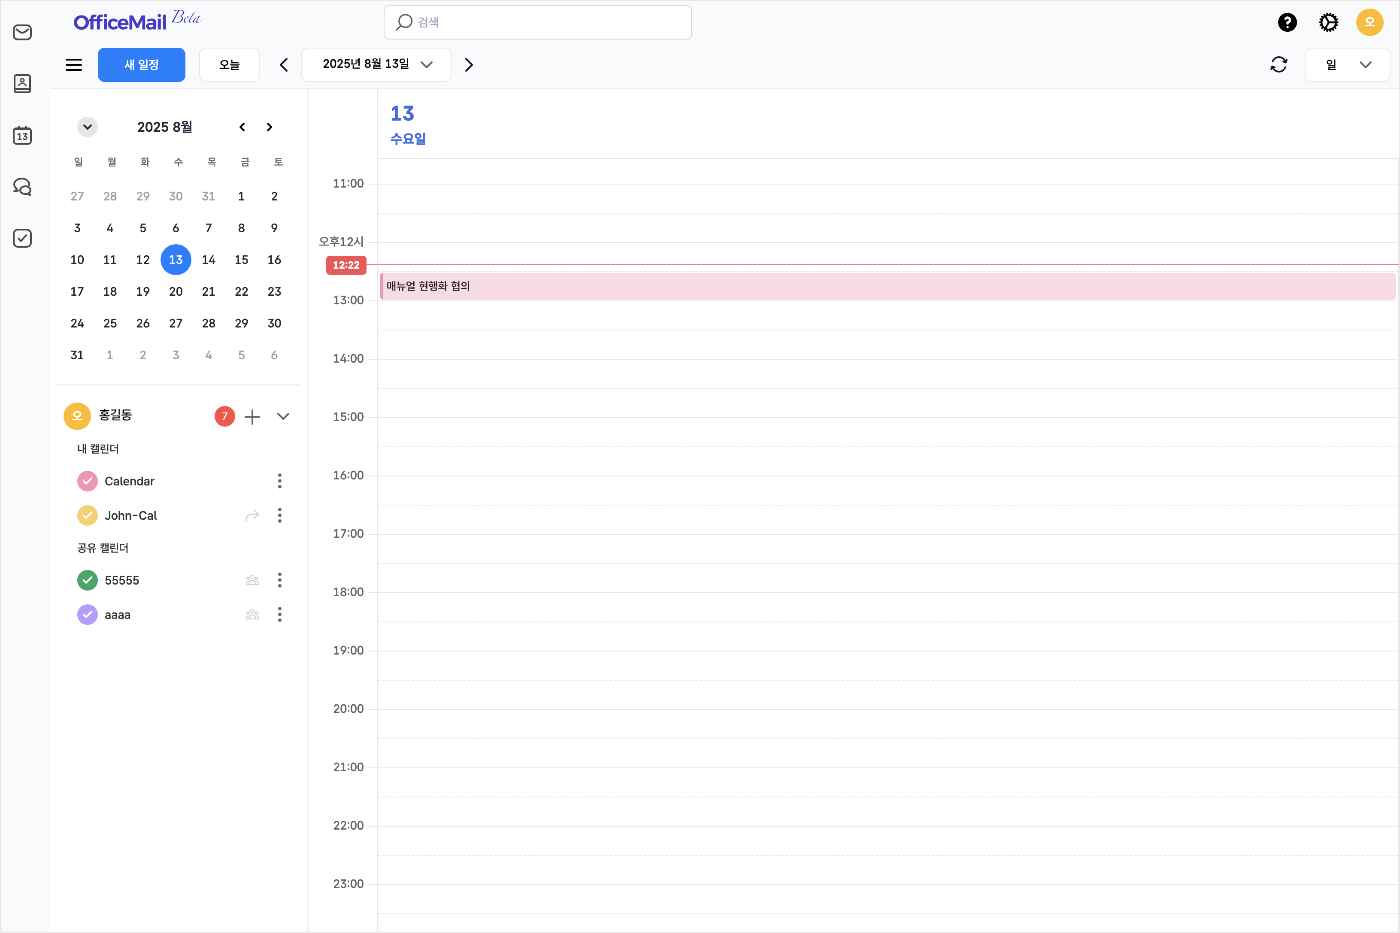Screen dimensions: 1400x933
Task: Toggle visibility of Calendar calendar
Action: click(x=87, y=481)
